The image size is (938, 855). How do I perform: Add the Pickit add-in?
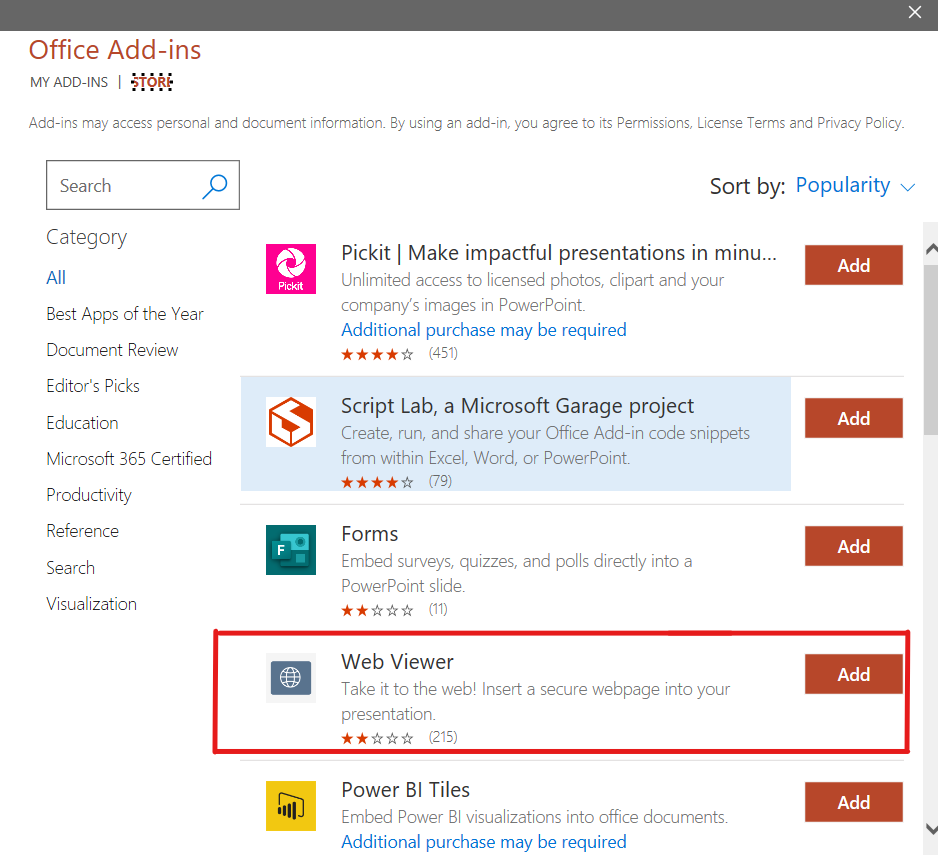click(x=853, y=265)
